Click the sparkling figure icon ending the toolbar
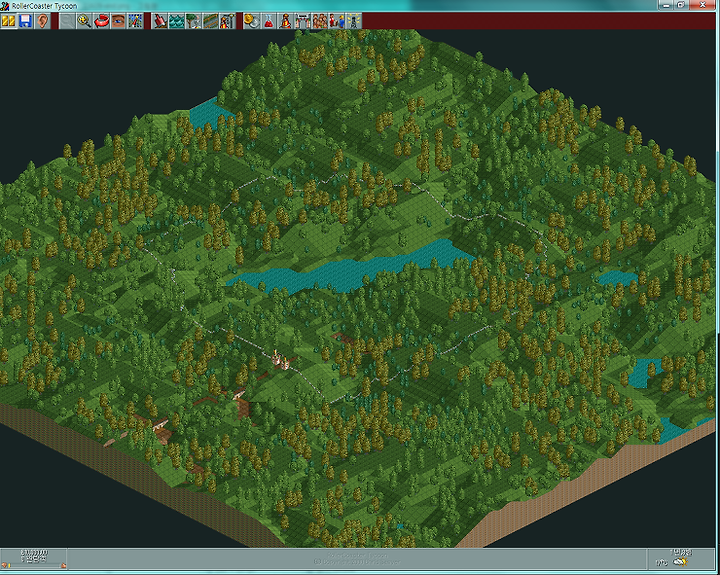This screenshot has height=575, width=720. point(354,21)
